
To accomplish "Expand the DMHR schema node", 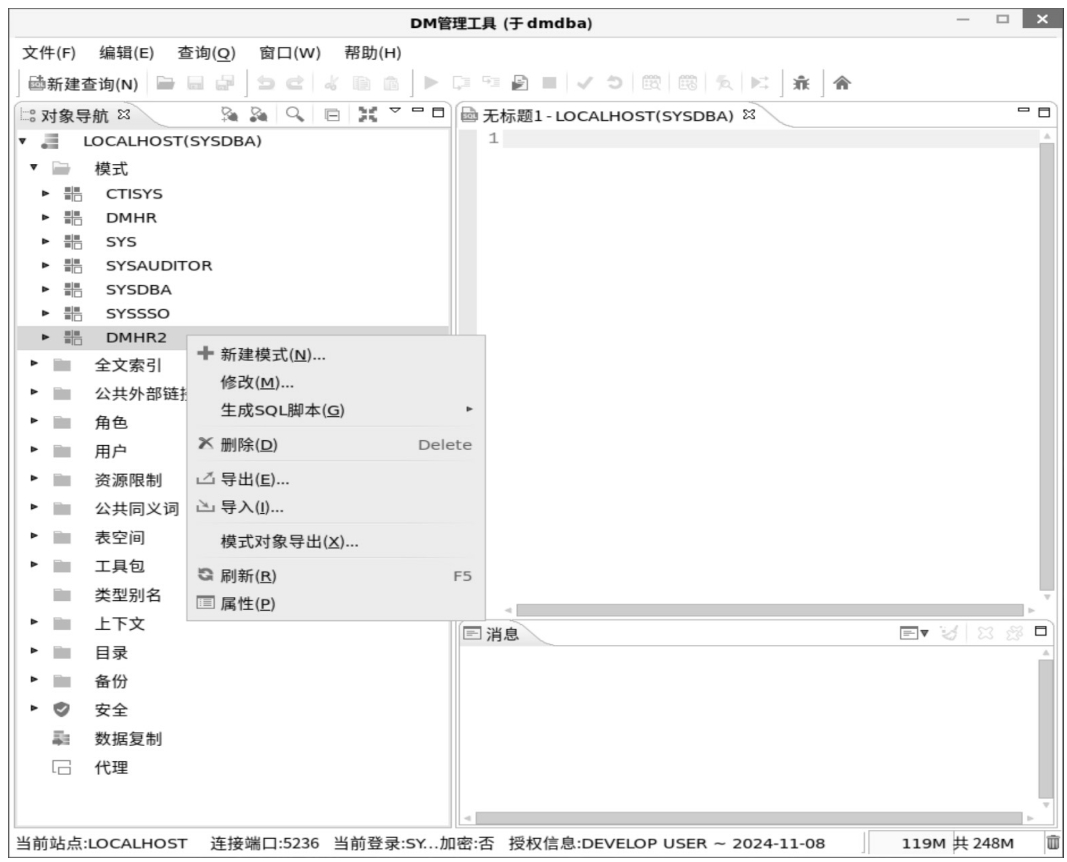I will 46,217.
